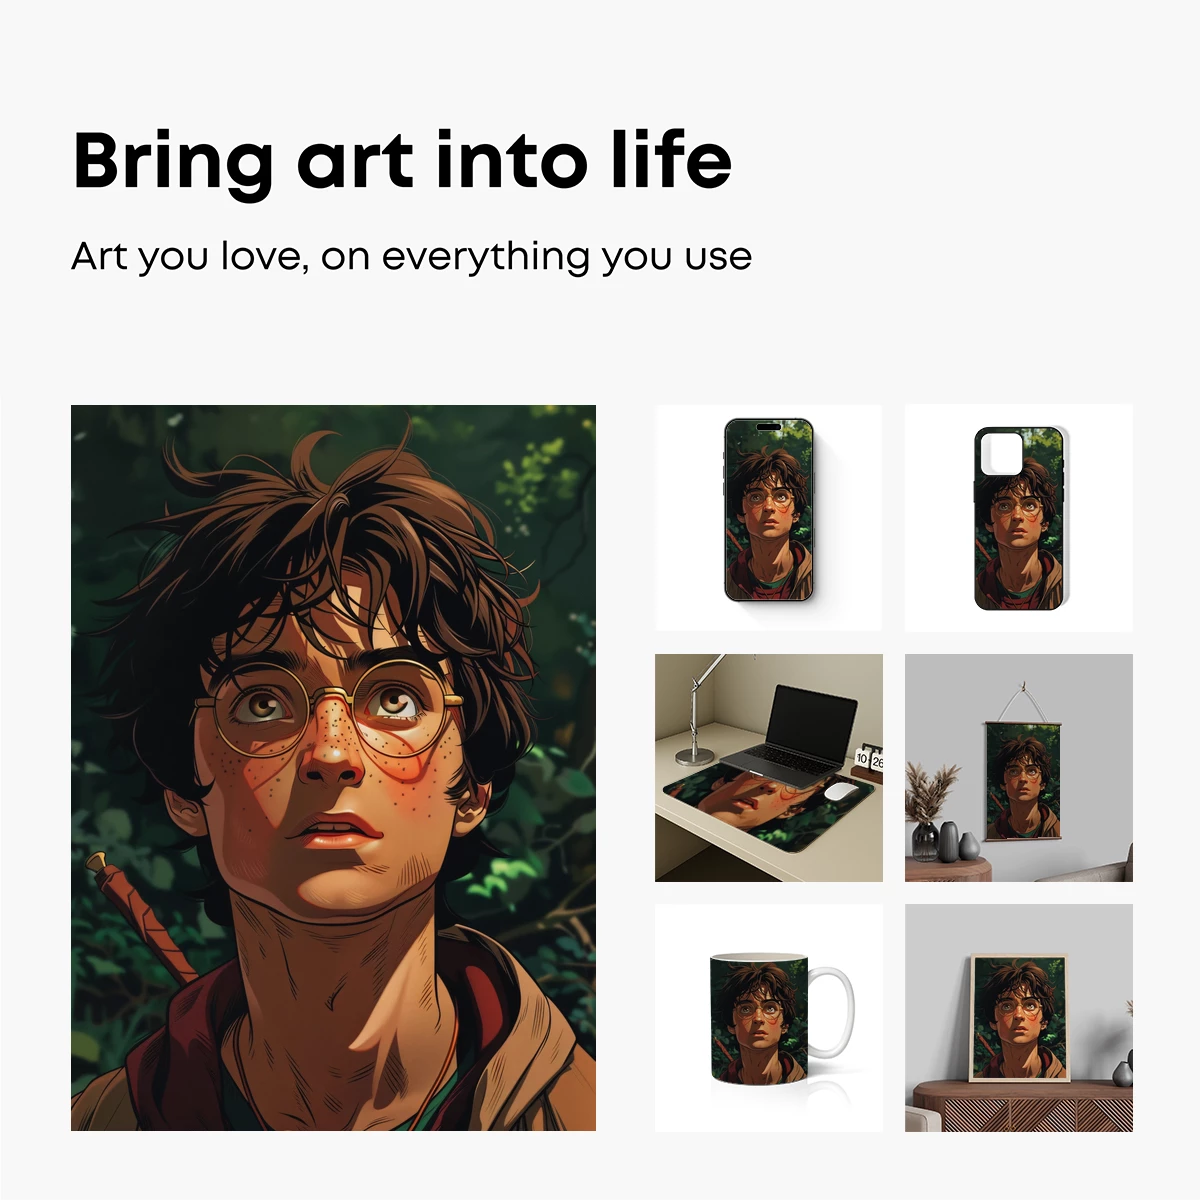Screen dimensions: 1200x1200
Task: Select the phone wallpaper mockup thumbnail
Action: tap(769, 518)
